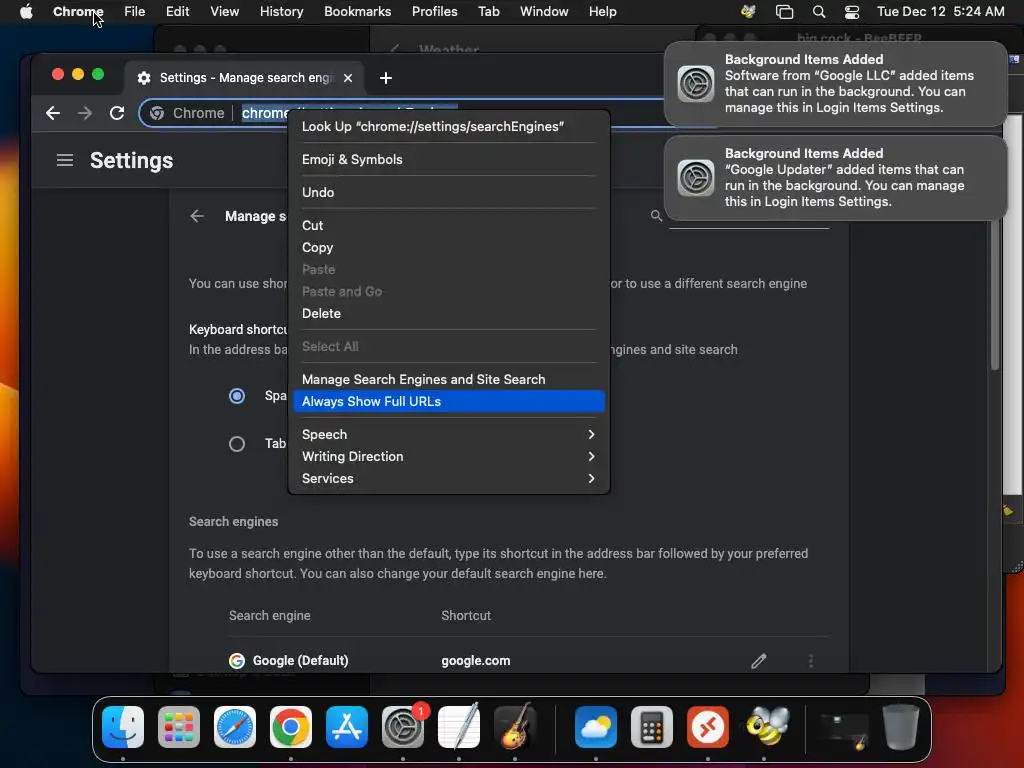Expand the Services submenu
This screenshot has height=768, width=1024.
point(449,479)
